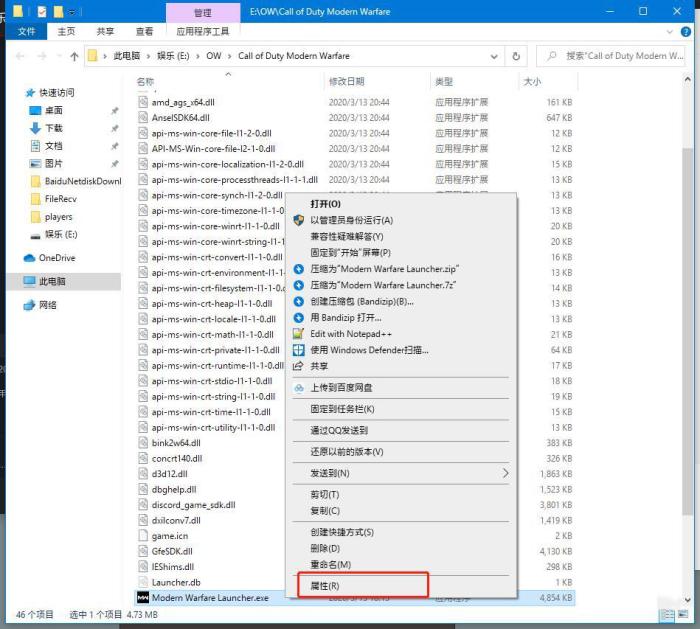Open the address bar history dropdown
The image size is (700, 629).
tap(494, 56)
